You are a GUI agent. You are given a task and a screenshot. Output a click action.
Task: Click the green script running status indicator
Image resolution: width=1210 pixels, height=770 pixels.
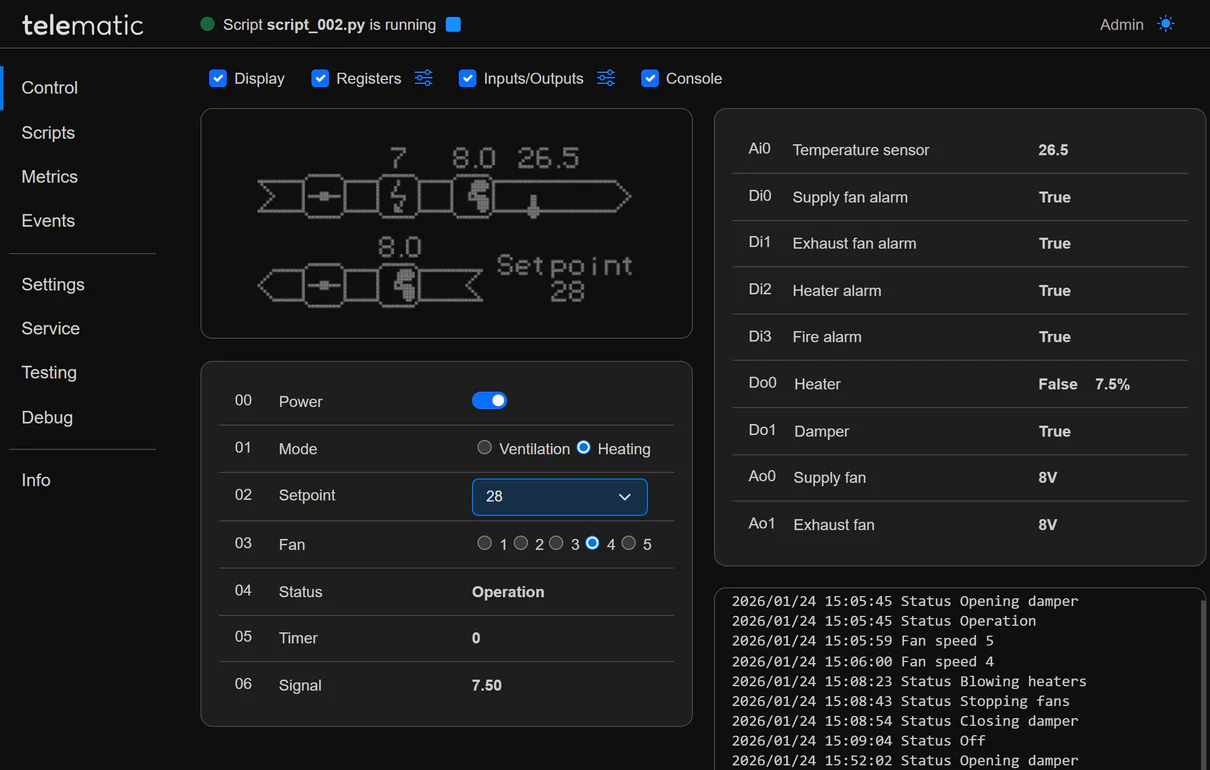point(208,25)
